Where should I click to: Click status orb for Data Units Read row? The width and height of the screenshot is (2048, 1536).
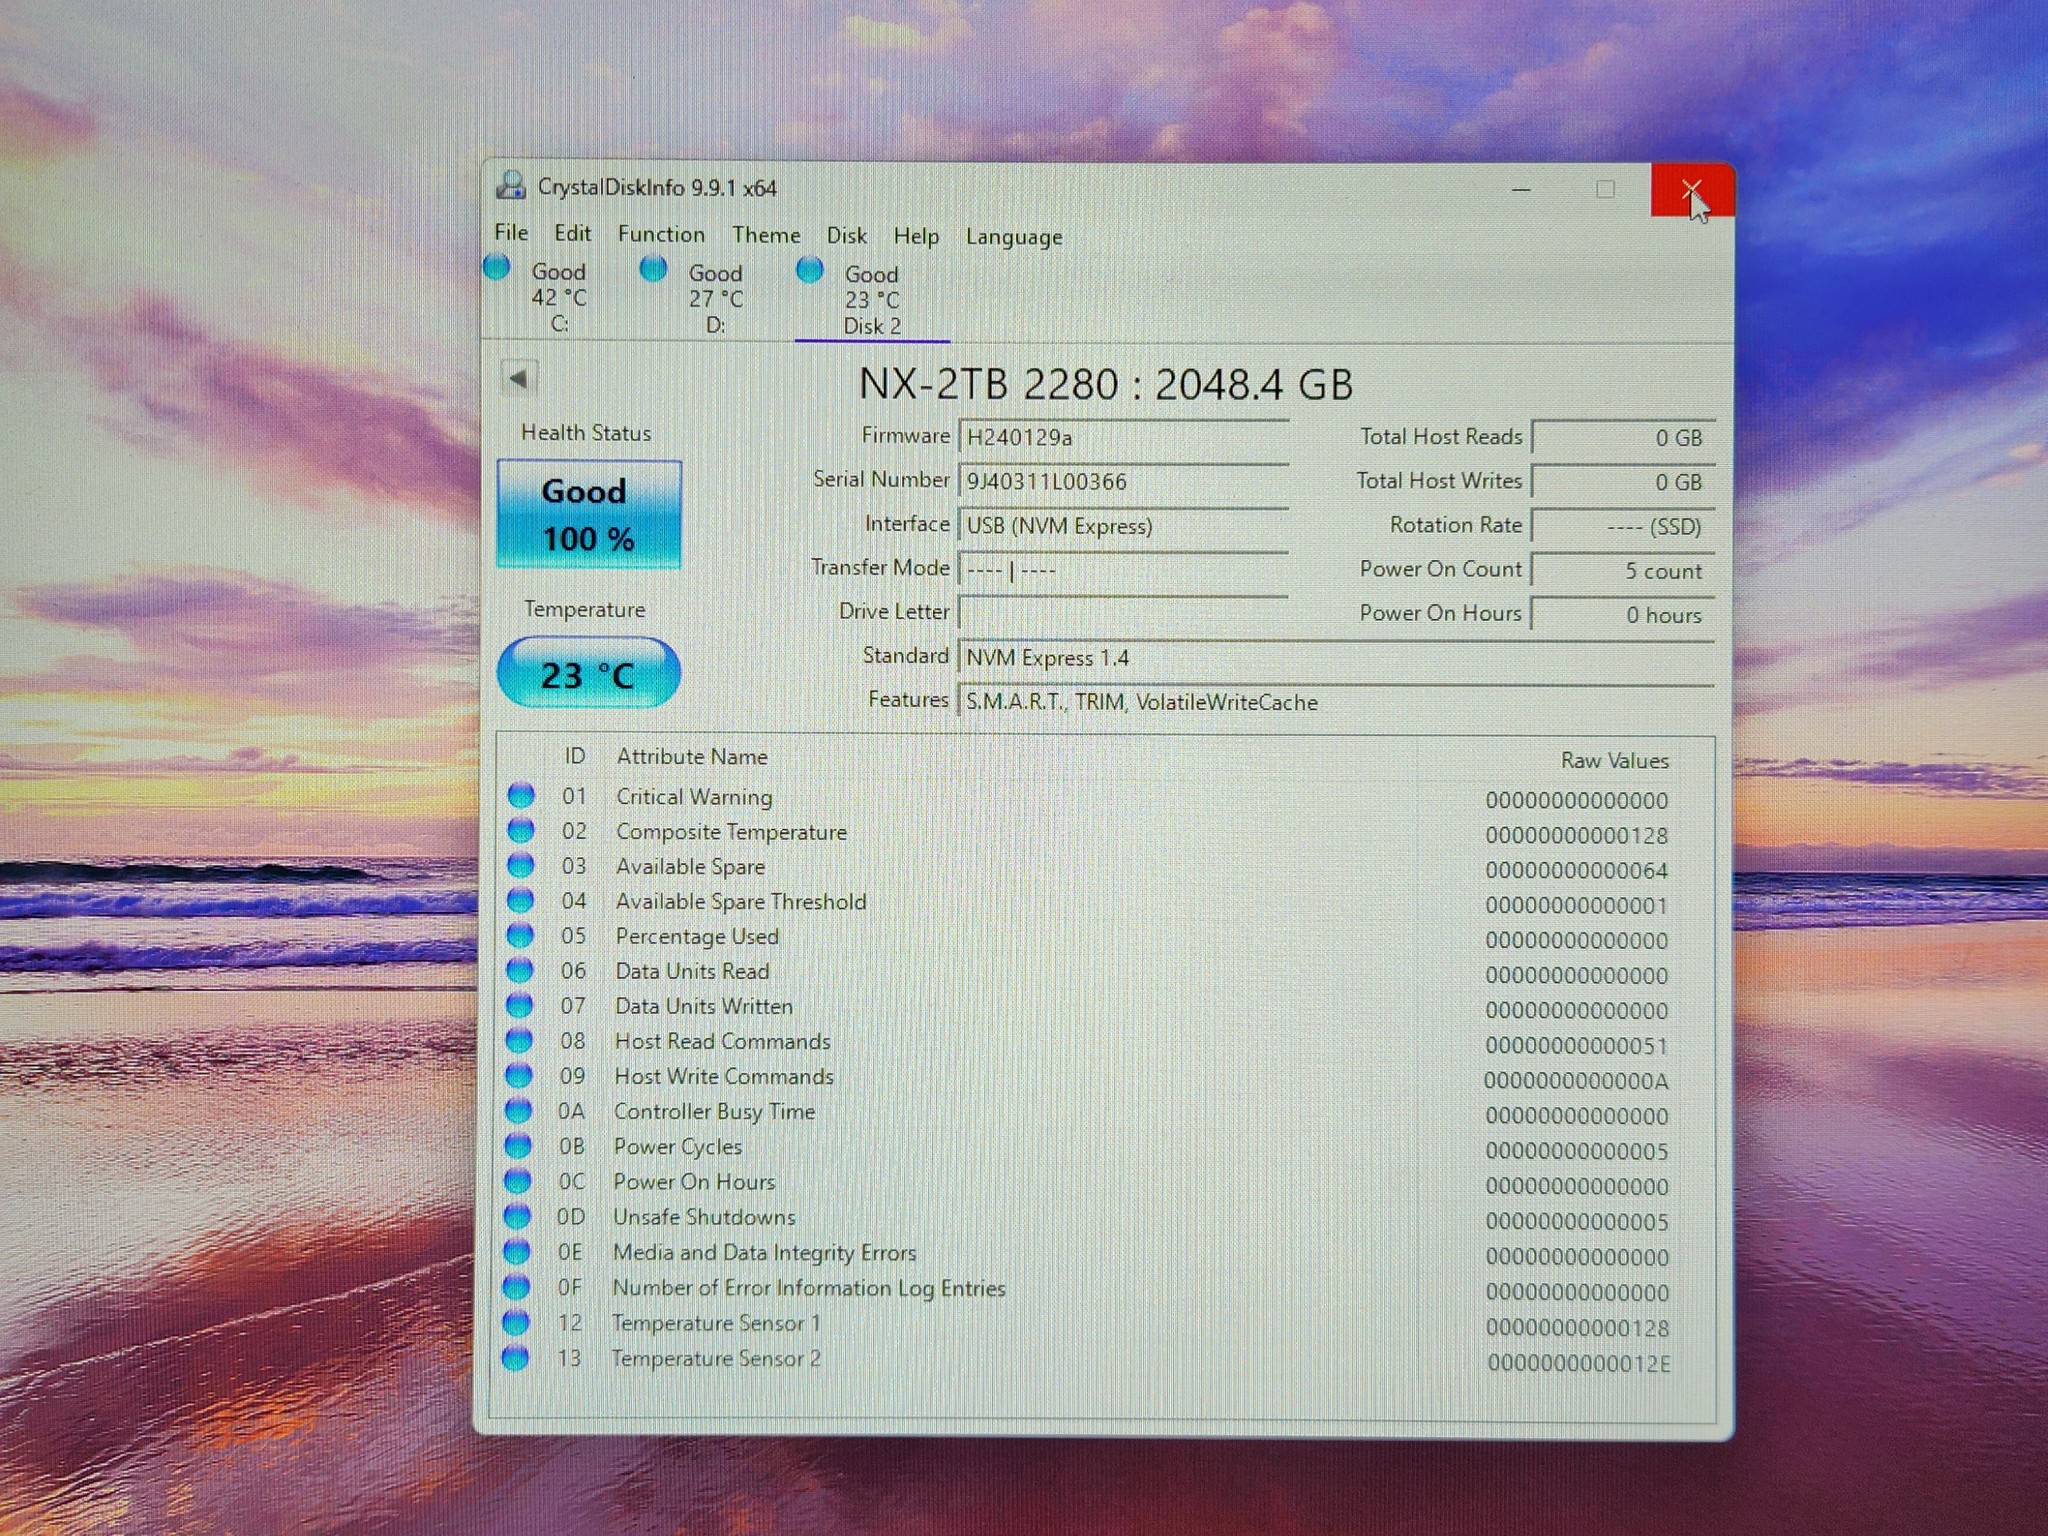519,971
